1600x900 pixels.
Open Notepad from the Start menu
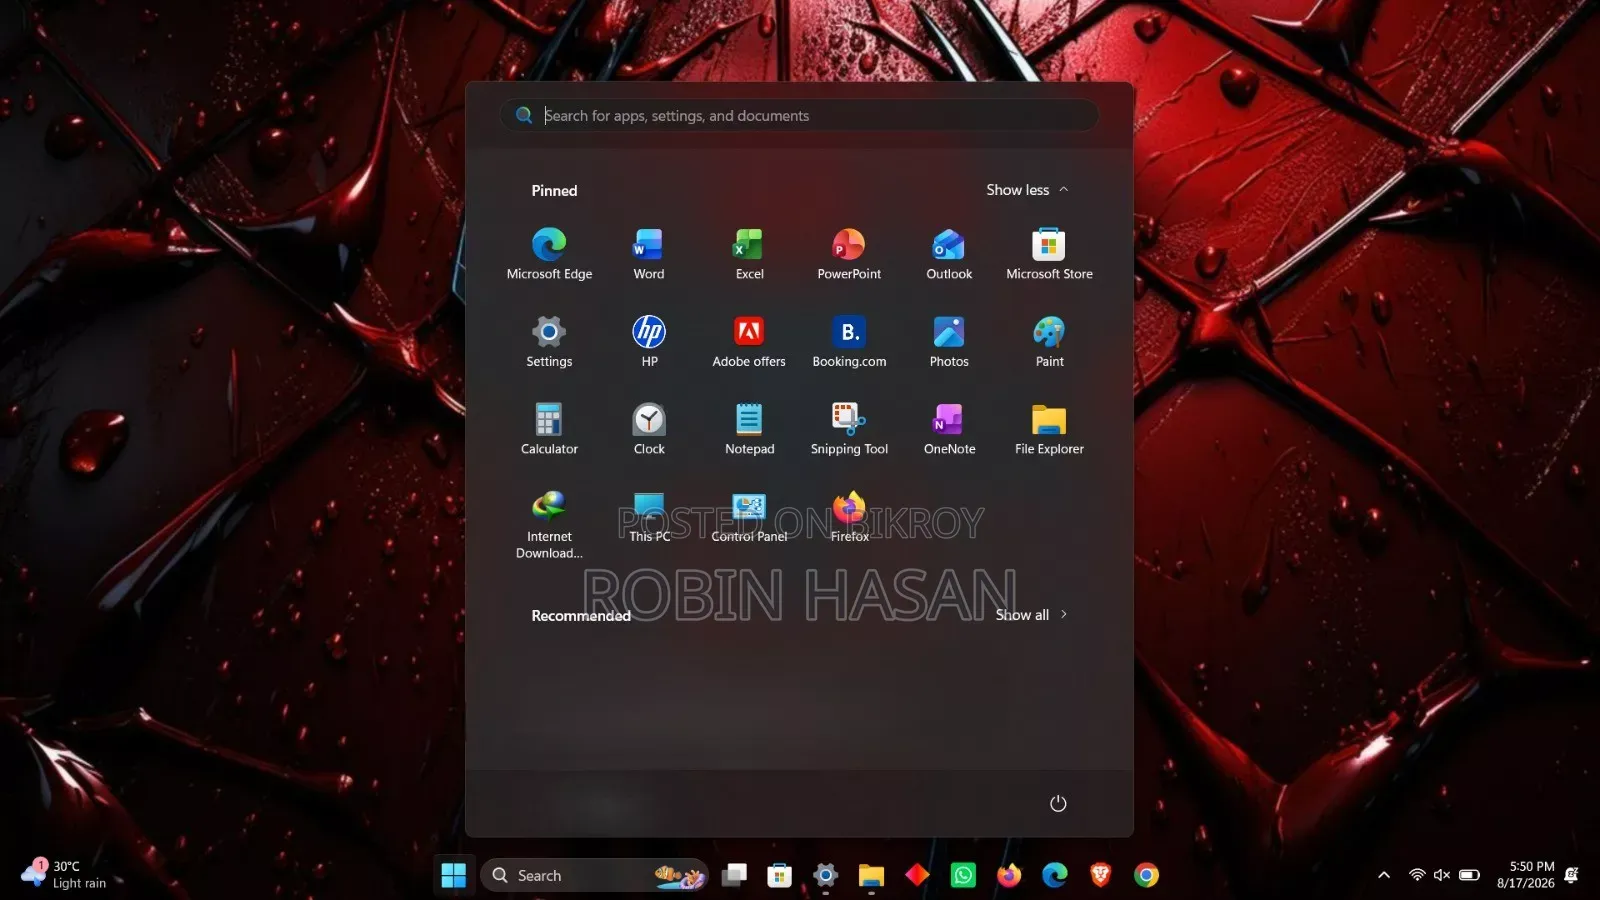click(749, 429)
